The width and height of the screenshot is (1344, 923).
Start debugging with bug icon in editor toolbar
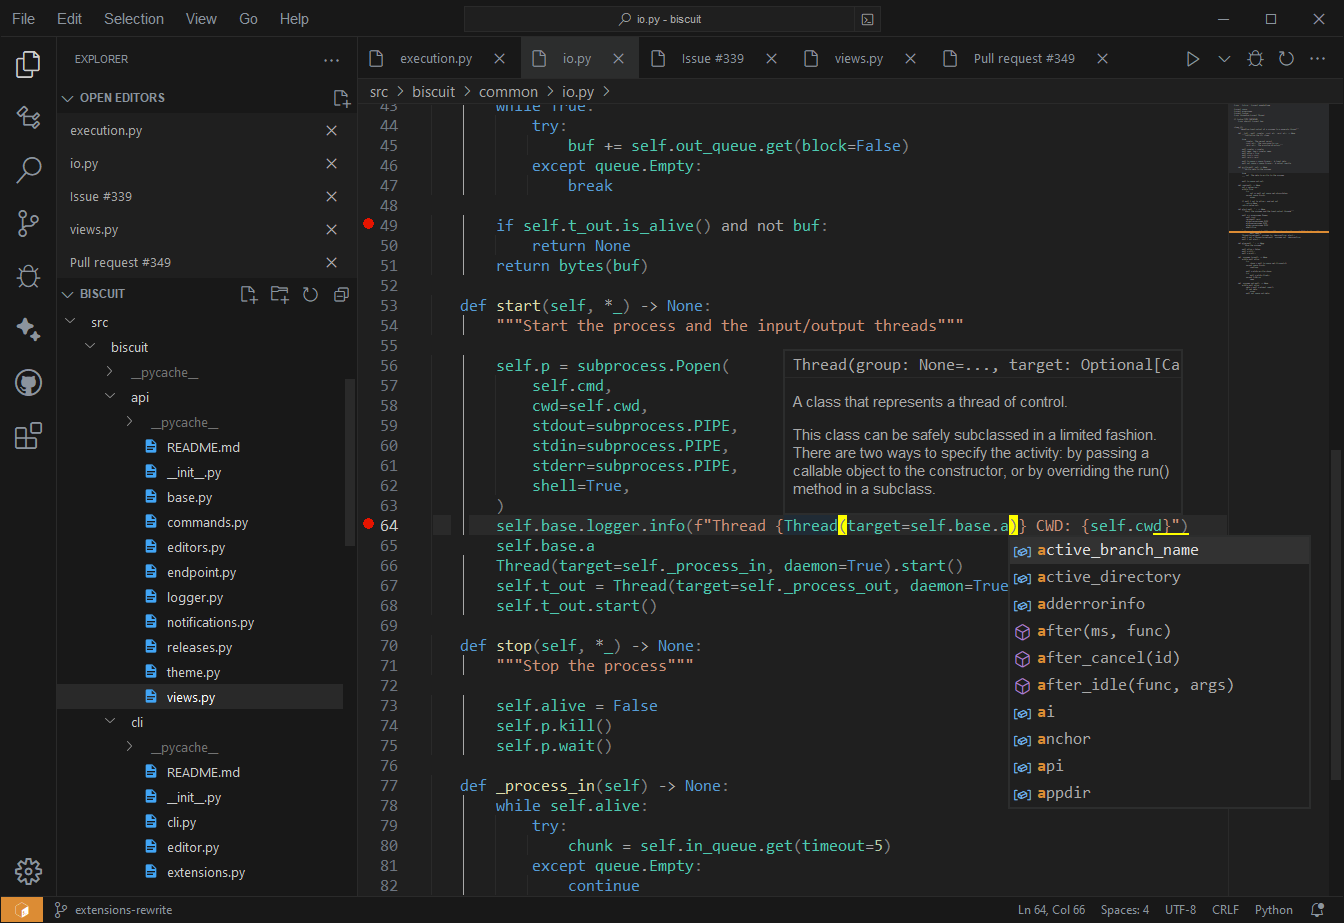[1255, 59]
